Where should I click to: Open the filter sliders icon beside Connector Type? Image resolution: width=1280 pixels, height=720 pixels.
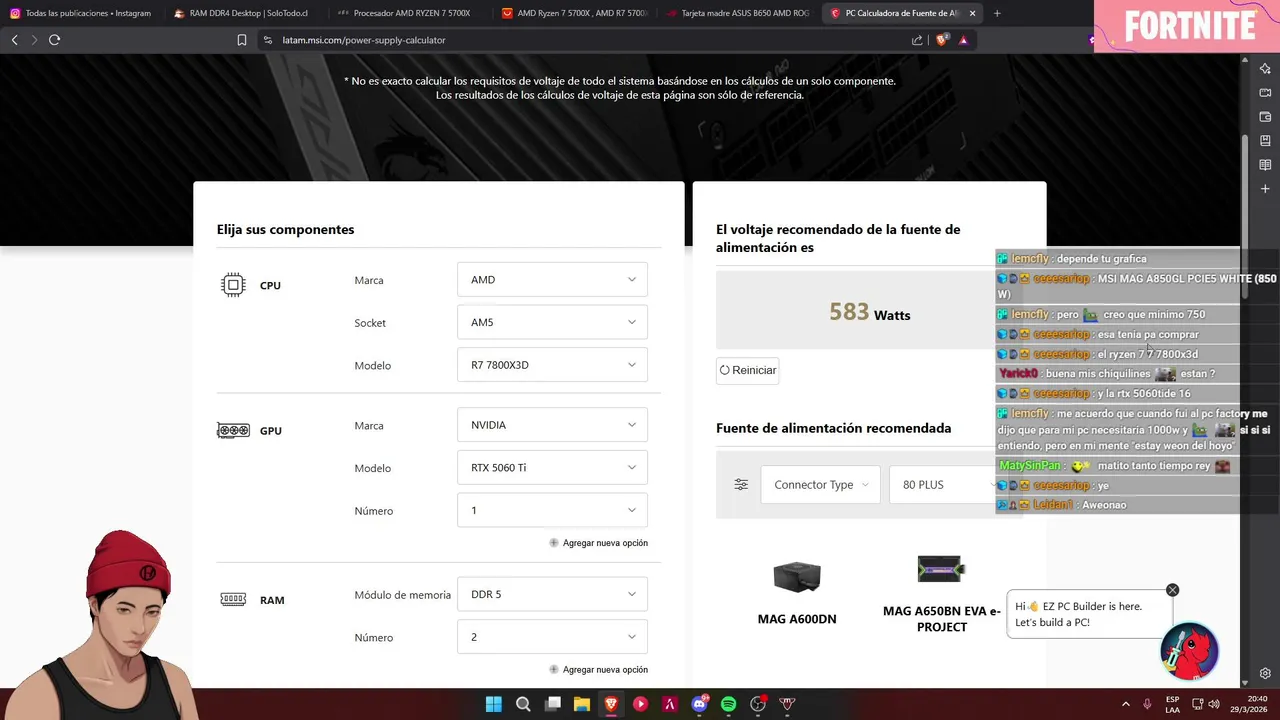tap(741, 484)
